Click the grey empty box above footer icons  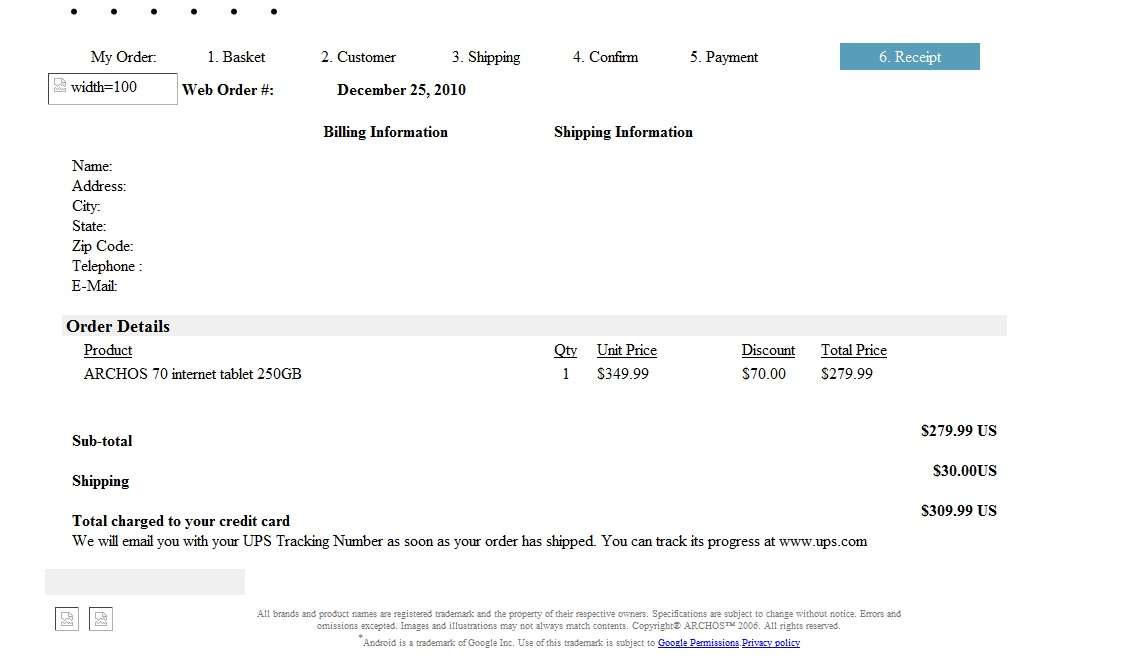(145, 581)
